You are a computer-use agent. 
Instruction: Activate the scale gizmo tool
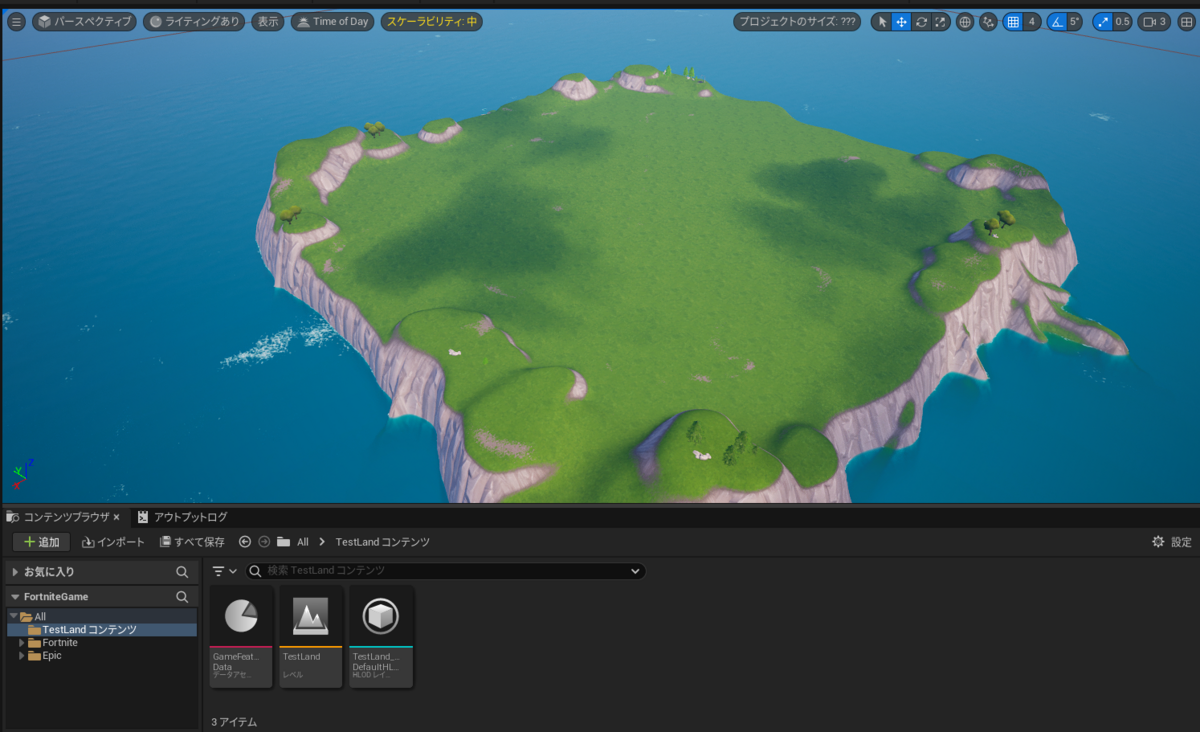tap(940, 21)
